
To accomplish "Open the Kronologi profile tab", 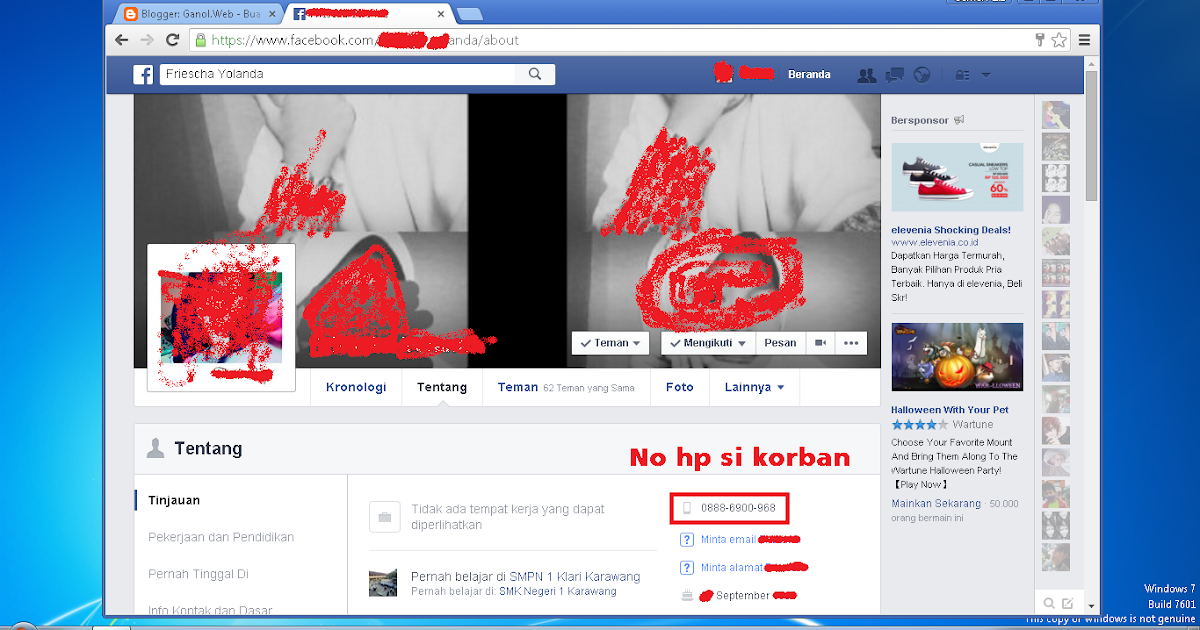I will [356, 387].
